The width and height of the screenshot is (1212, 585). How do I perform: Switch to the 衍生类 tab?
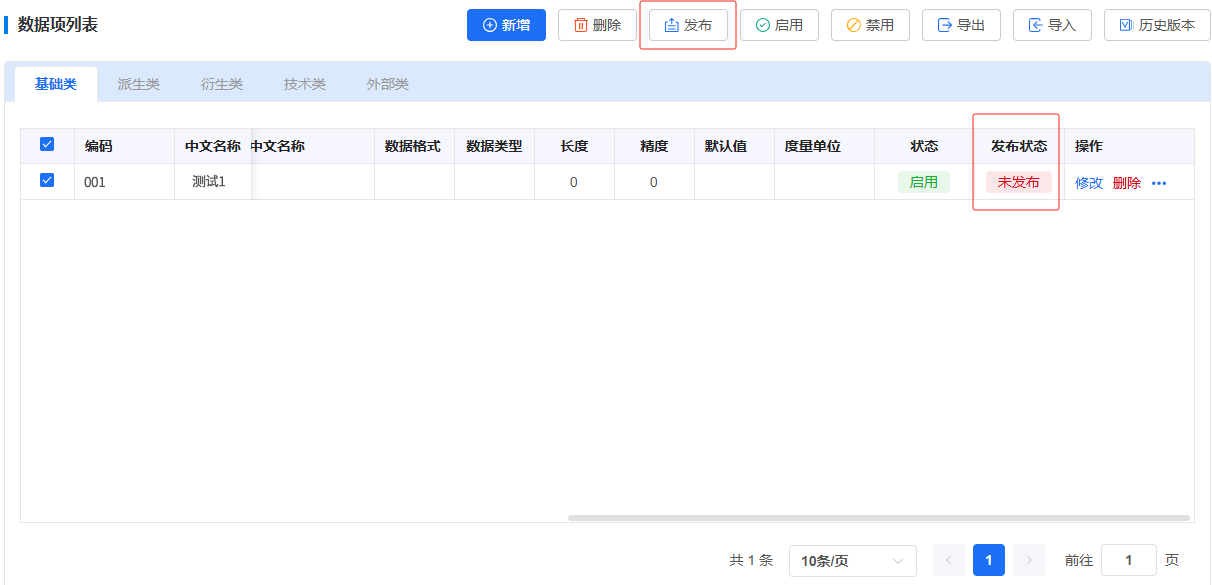tap(222, 84)
